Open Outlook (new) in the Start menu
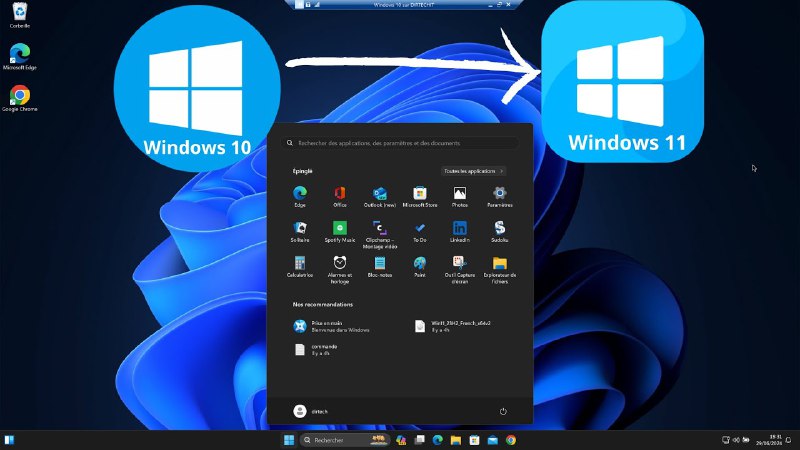The height and width of the screenshot is (450, 800). (x=380, y=196)
